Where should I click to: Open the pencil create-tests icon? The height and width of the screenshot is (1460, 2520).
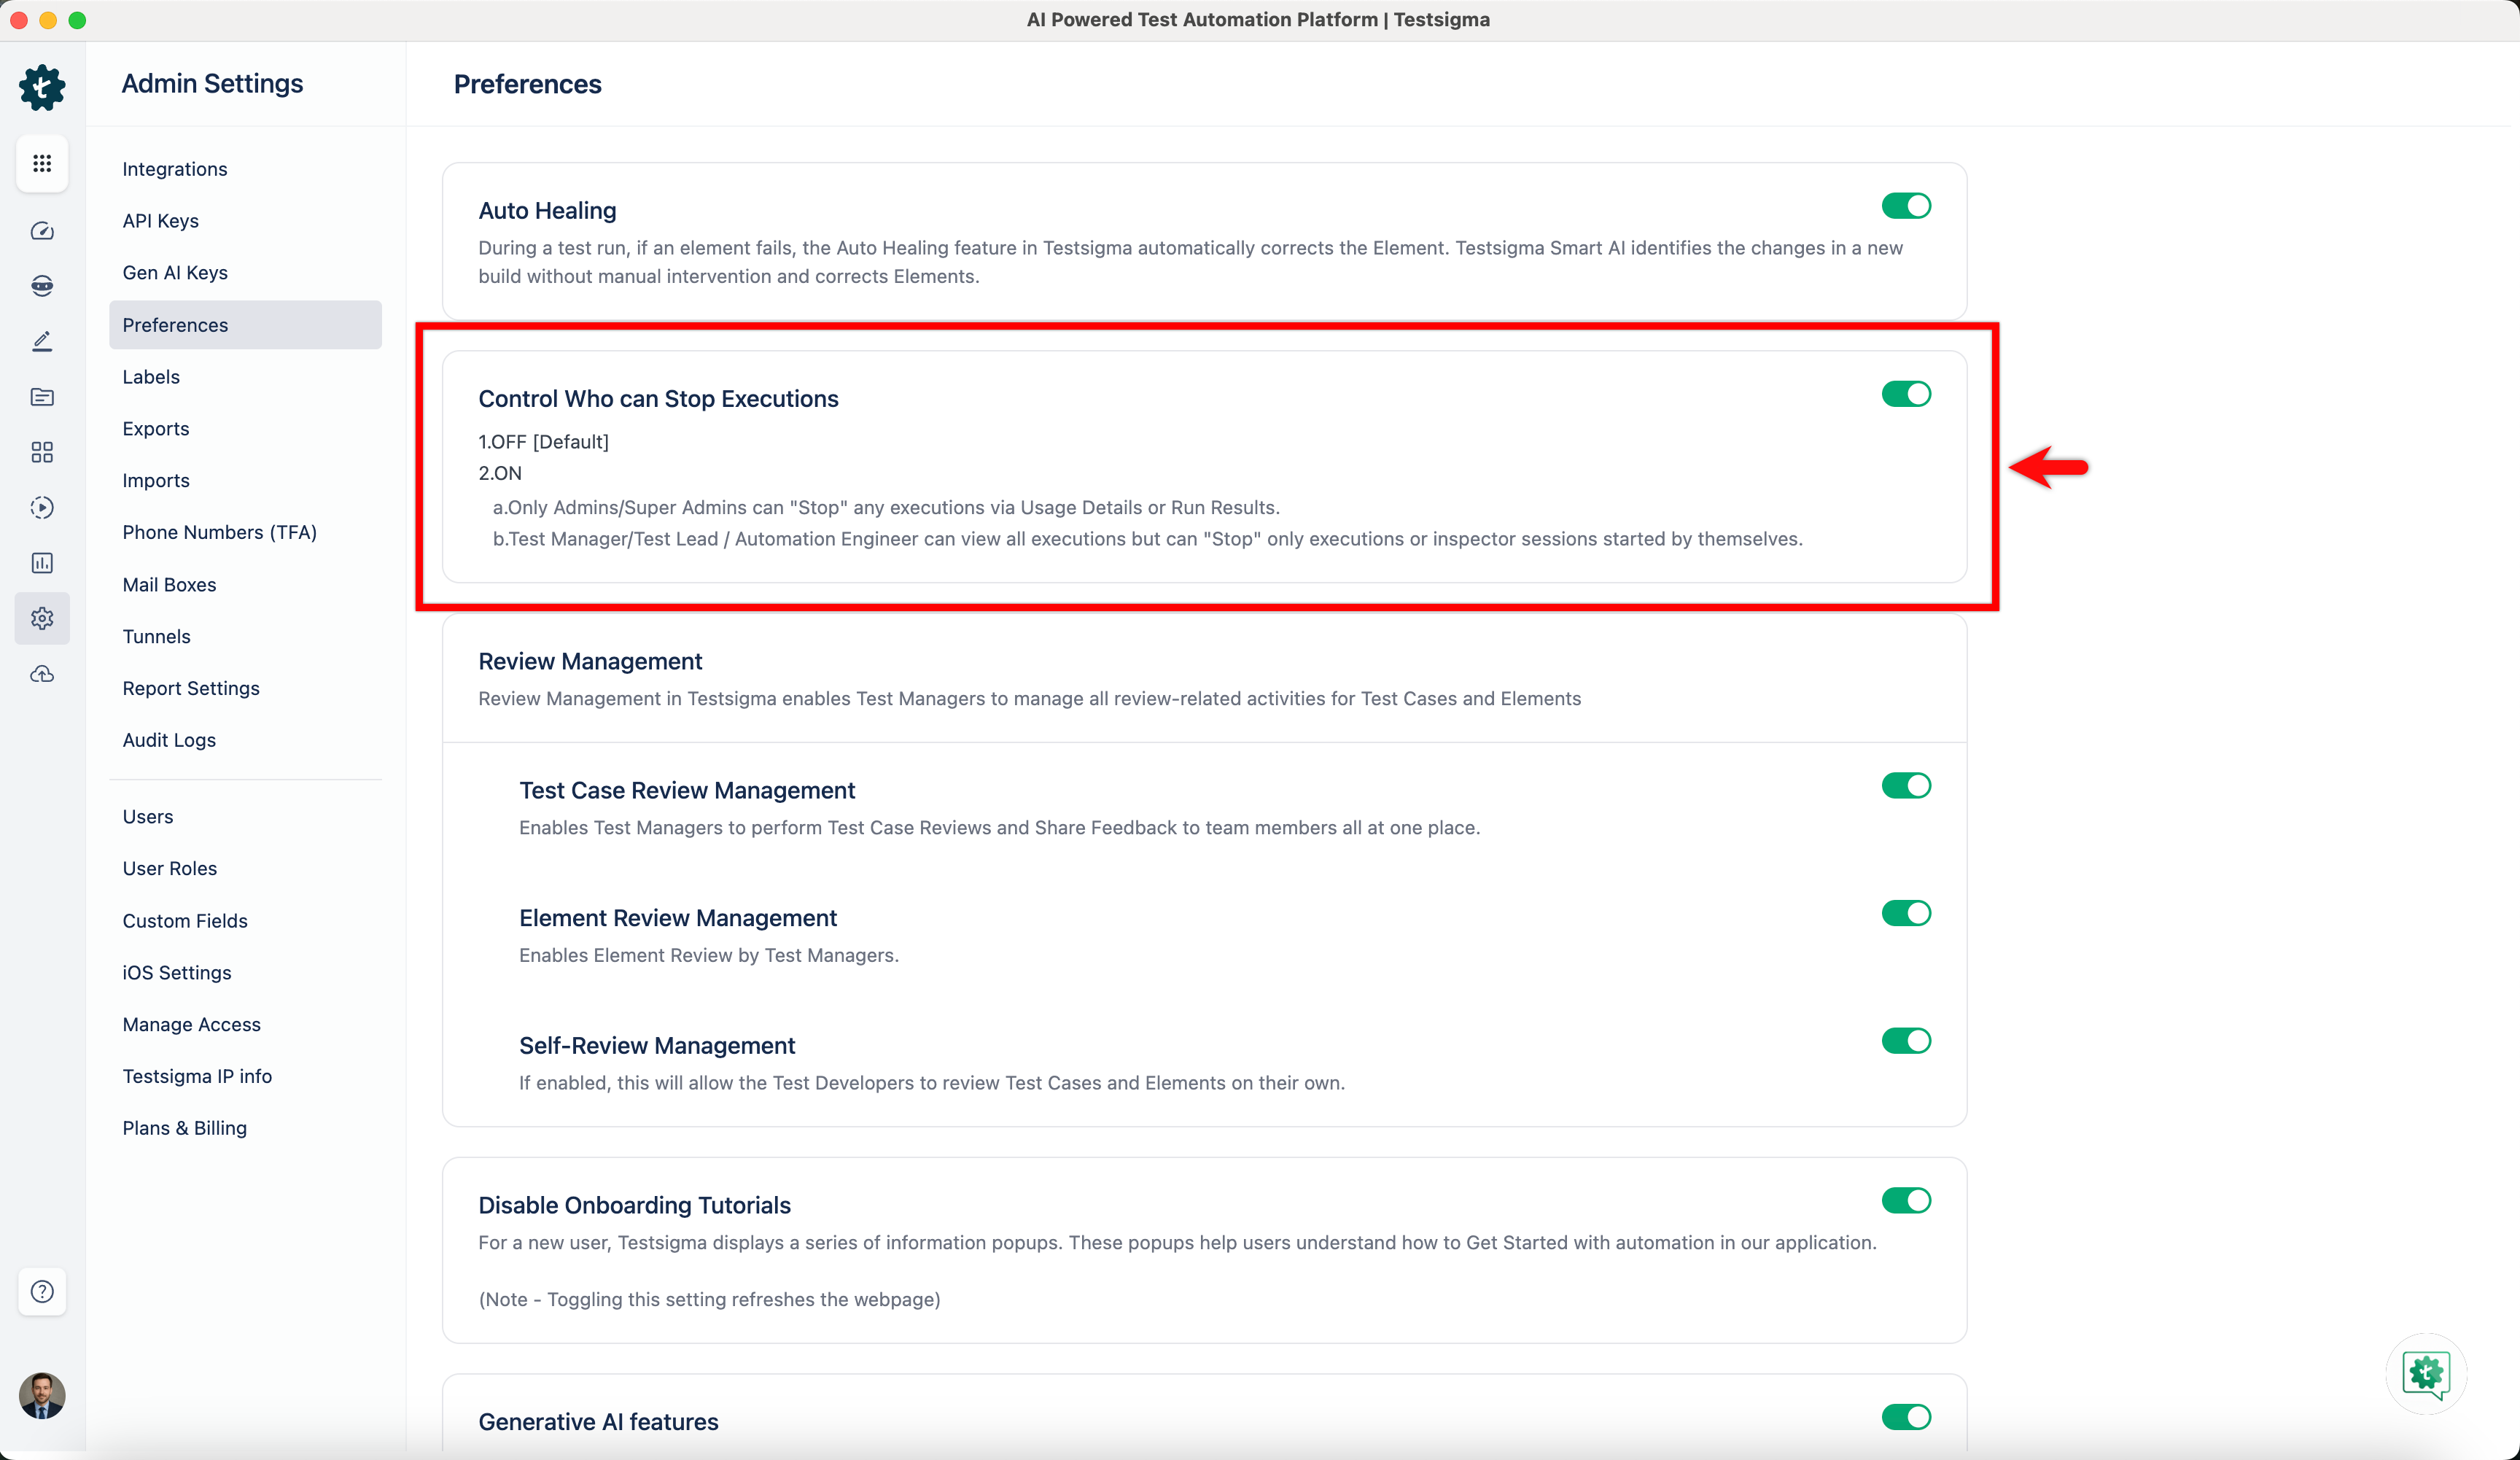tap(42, 341)
